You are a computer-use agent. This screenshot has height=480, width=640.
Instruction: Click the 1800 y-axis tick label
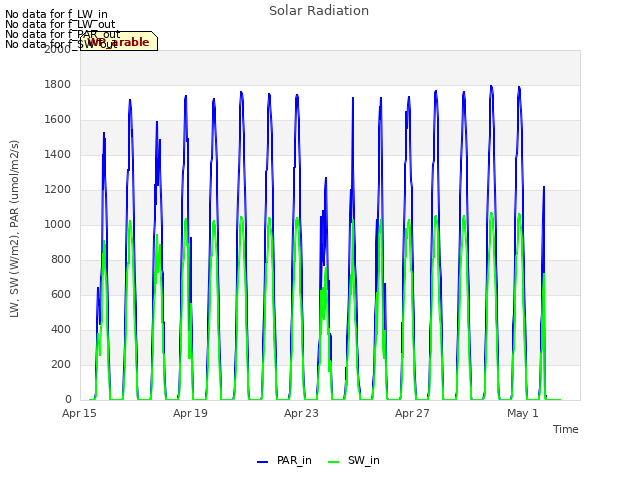(x=58, y=84)
